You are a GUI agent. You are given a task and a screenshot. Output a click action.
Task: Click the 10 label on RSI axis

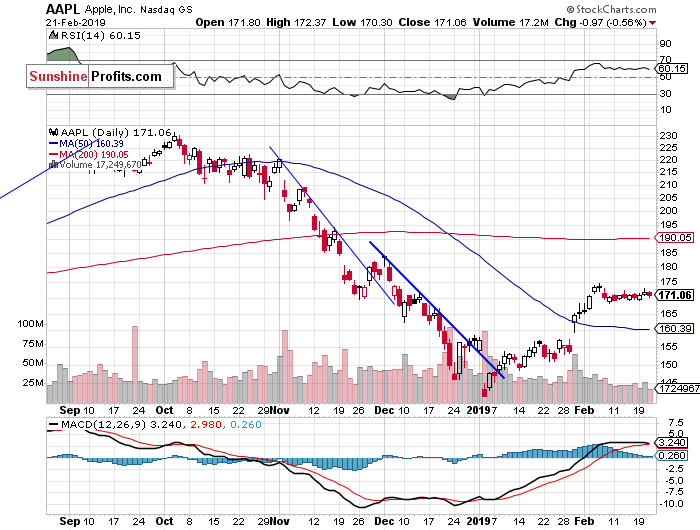tap(666, 110)
